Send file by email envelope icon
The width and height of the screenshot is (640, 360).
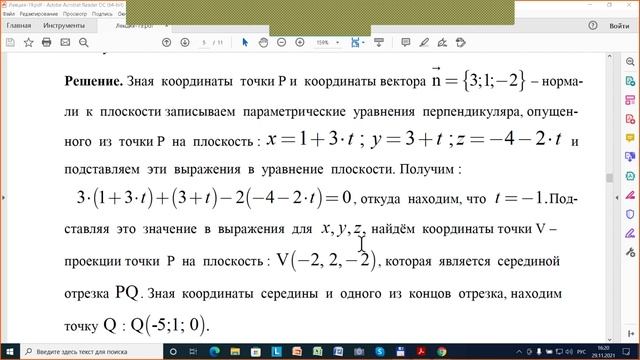pyautogui.click(x=65, y=42)
